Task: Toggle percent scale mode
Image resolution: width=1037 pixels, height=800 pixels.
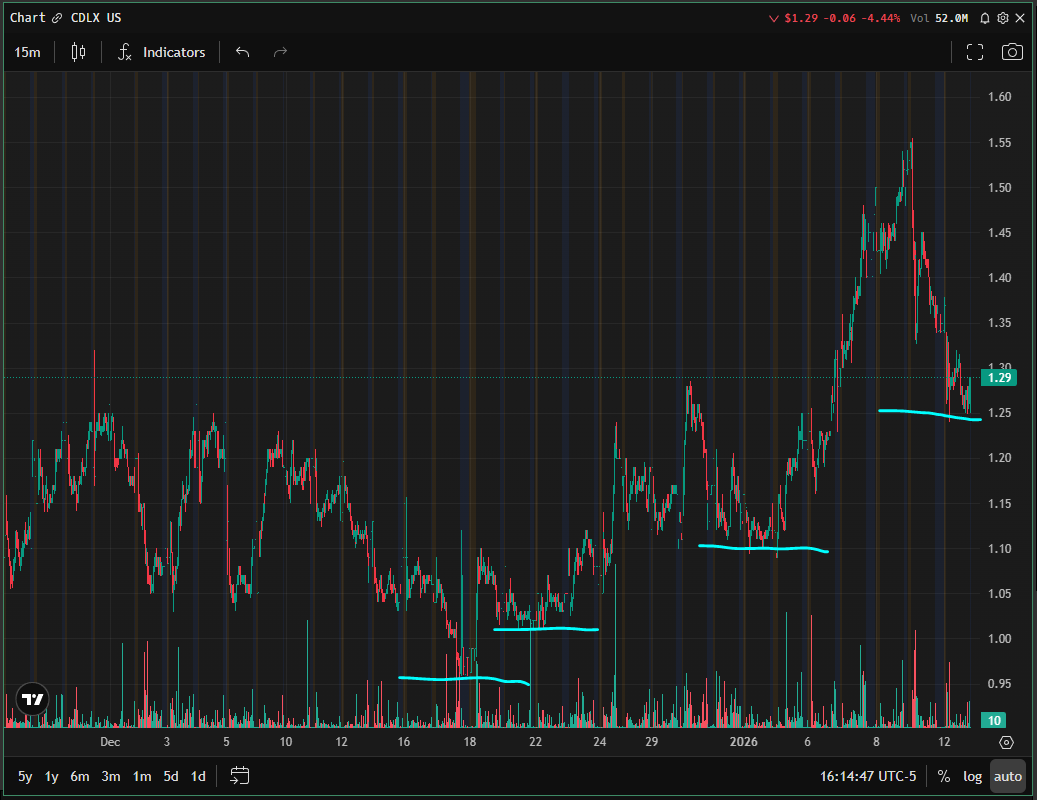Action: 944,776
